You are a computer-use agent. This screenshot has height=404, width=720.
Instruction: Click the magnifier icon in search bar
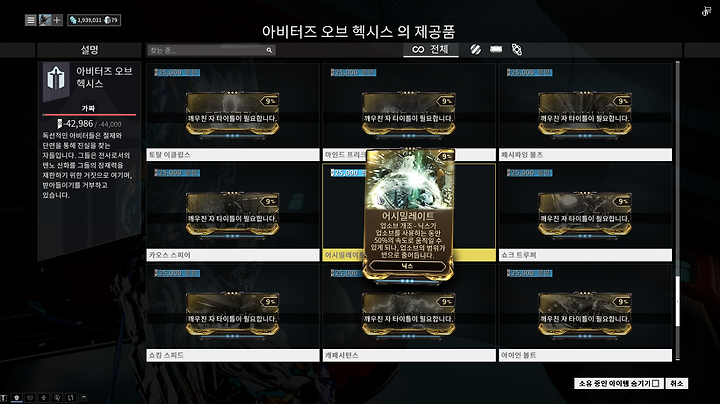pos(269,50)
